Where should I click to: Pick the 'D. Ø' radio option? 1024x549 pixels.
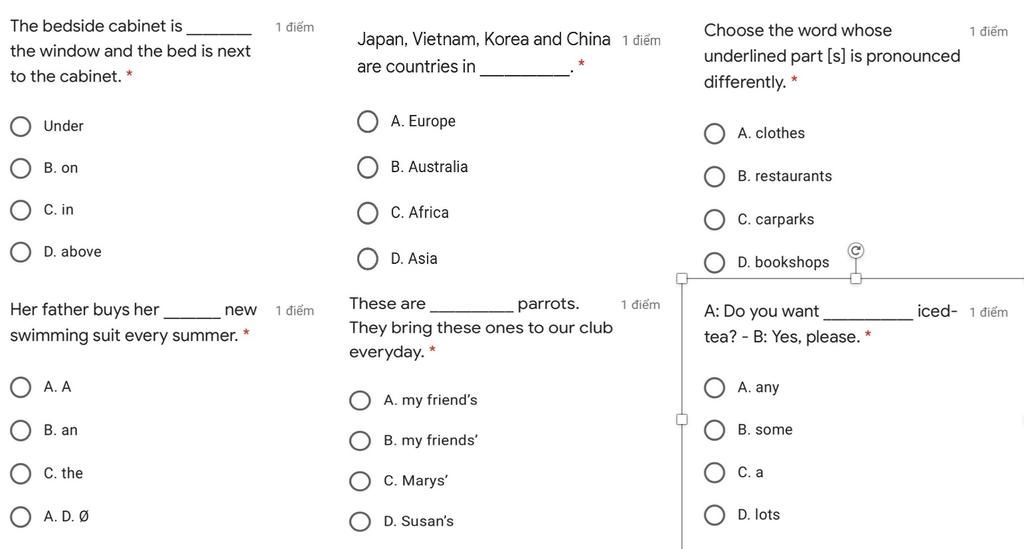click(x=20, y=517)
